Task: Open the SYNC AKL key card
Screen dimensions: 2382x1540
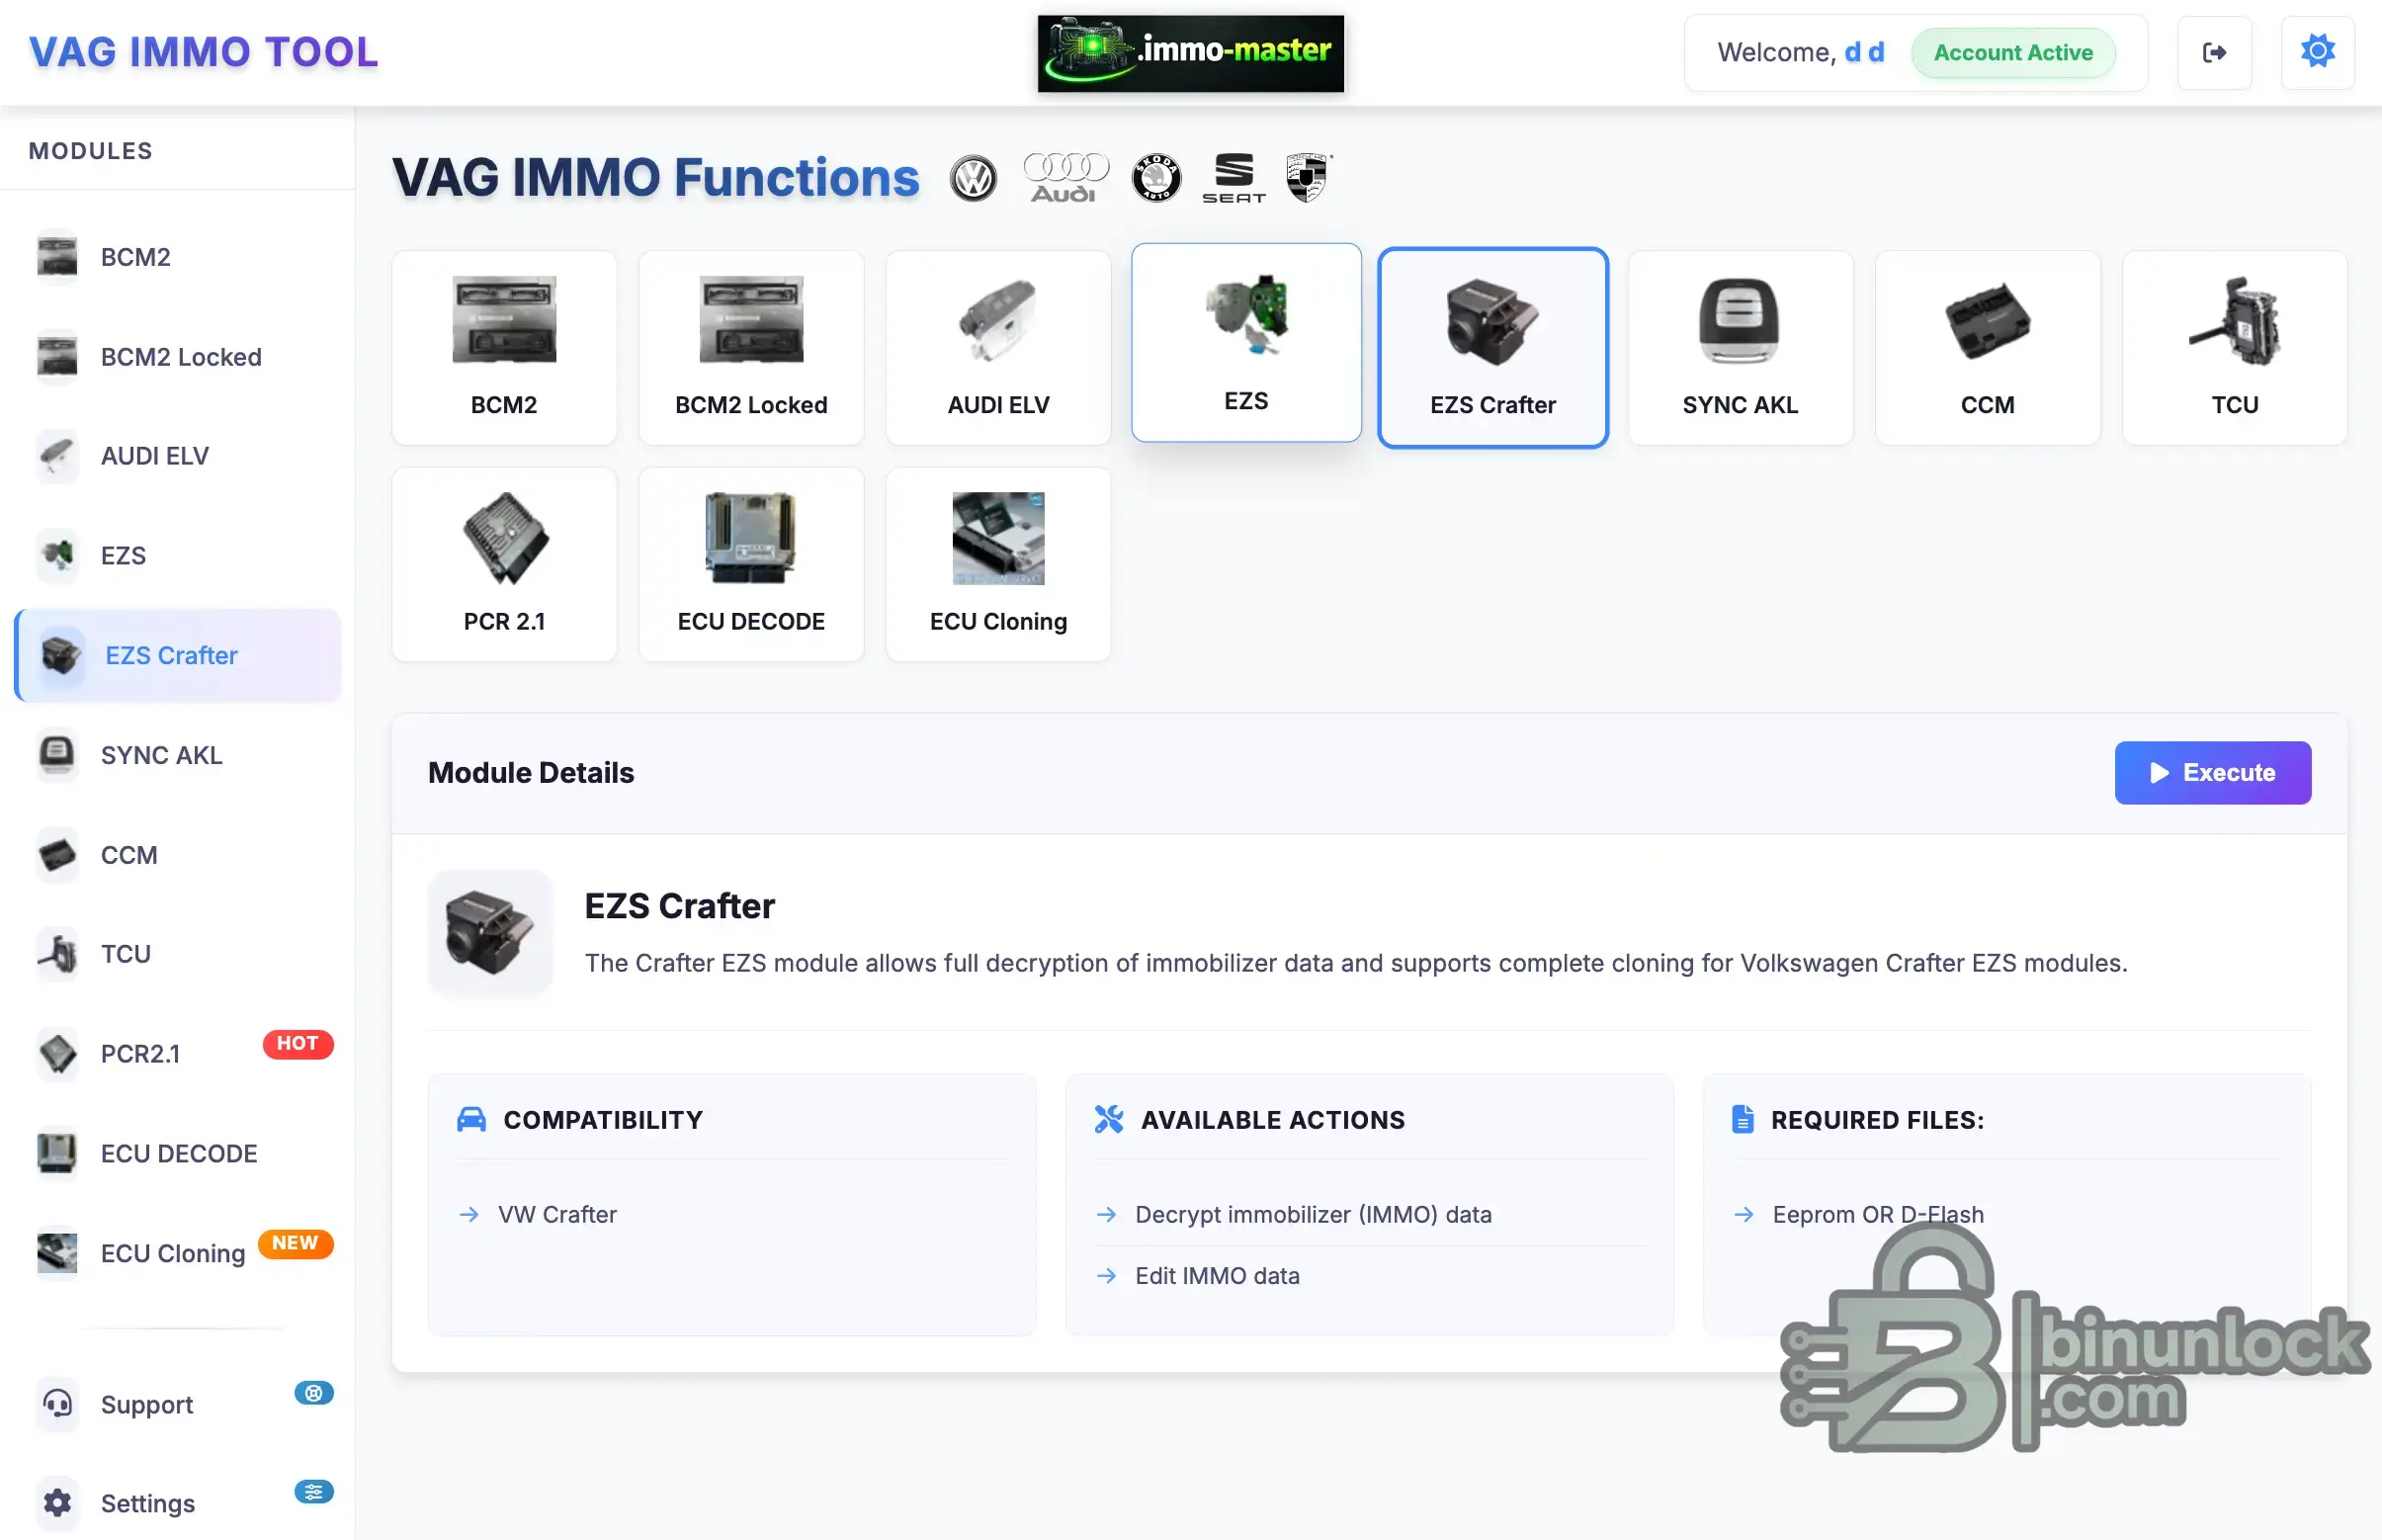Action: pyautogui.click(x=1739, y=347)
